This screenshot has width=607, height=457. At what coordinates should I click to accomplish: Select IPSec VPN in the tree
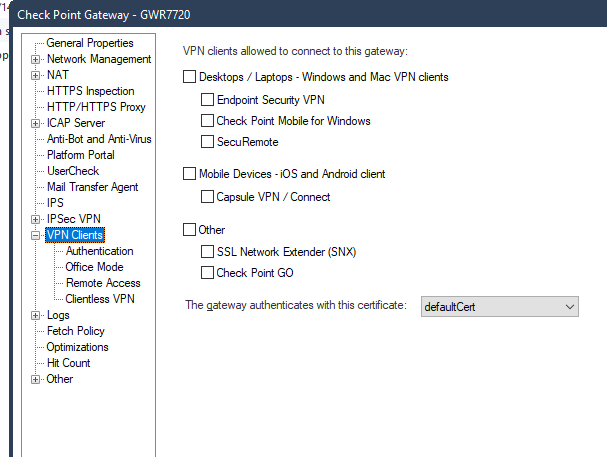(x=74, y=219)
